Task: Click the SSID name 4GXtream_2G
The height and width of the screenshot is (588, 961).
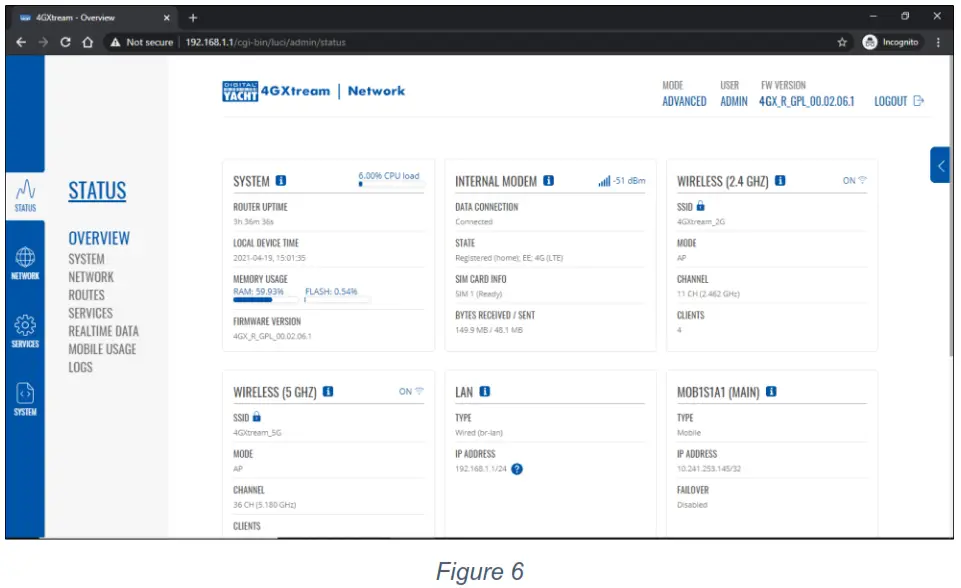Action: coord(701,222)
